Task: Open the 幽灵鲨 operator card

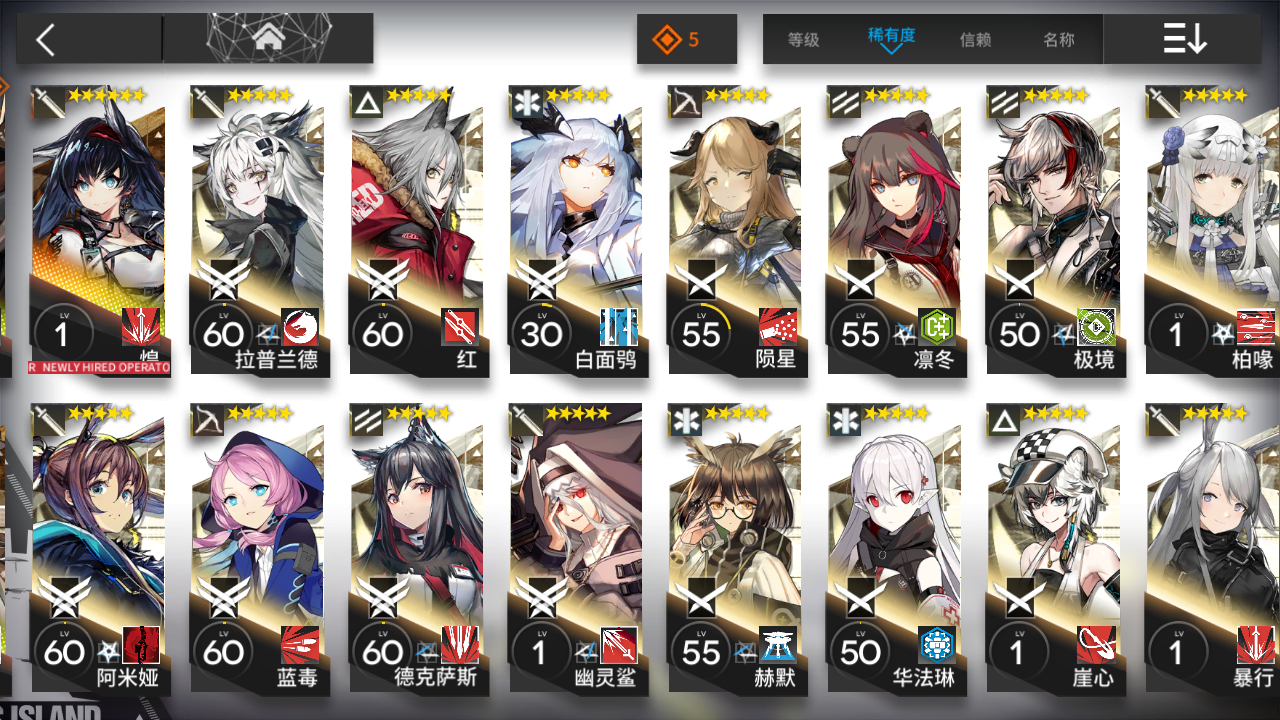Action: click(x=575, y=548)
